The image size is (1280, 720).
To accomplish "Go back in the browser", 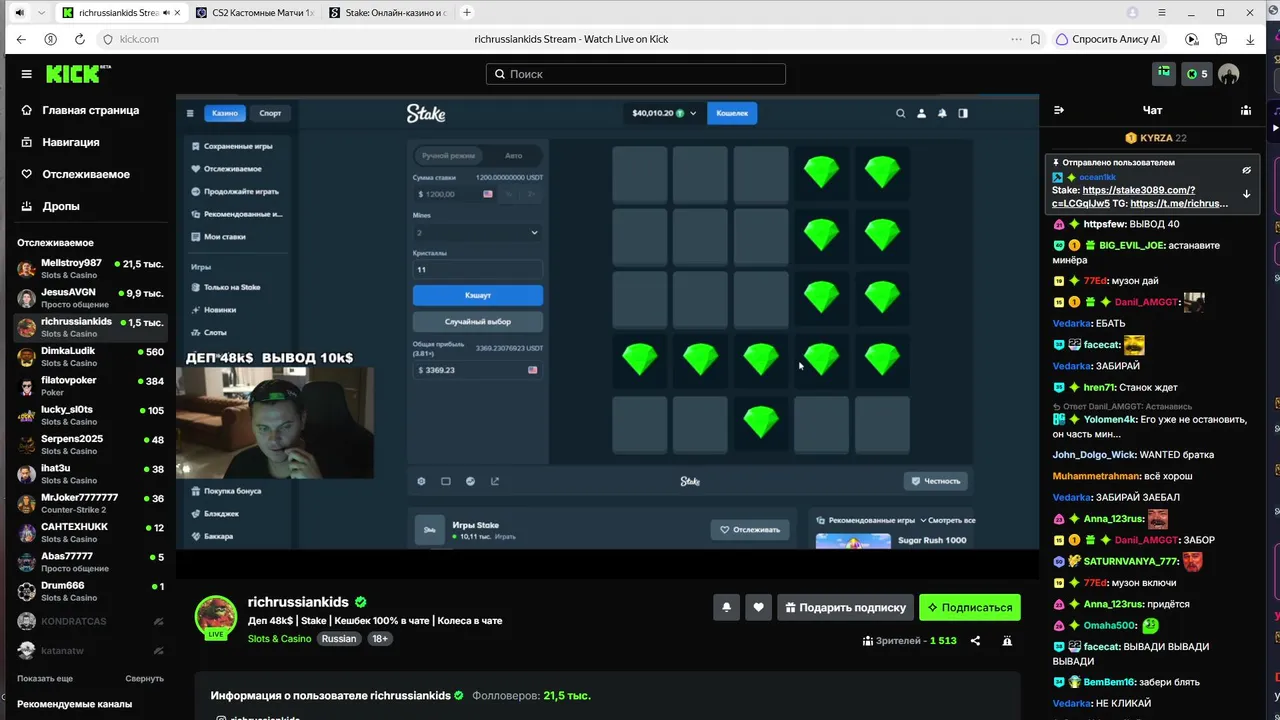I will click(x=21, y=39).
